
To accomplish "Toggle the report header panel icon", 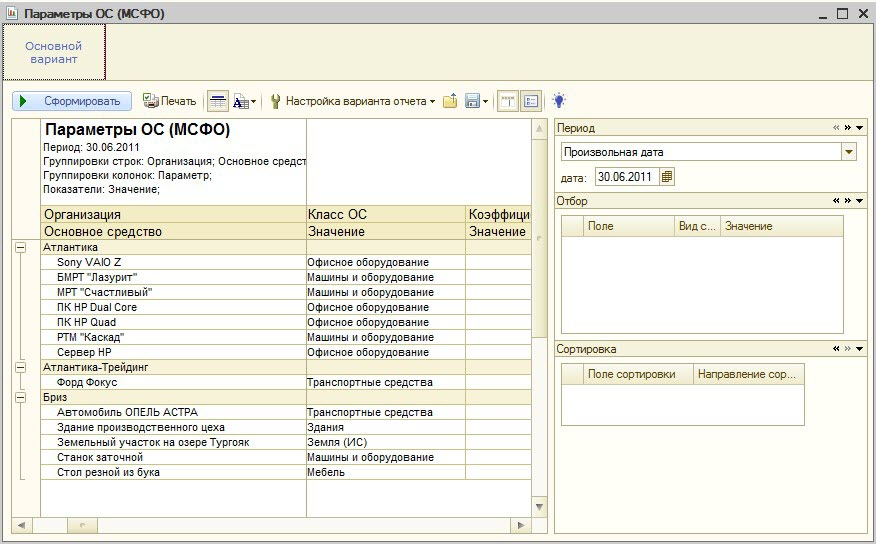I will (x=508, y=101).
